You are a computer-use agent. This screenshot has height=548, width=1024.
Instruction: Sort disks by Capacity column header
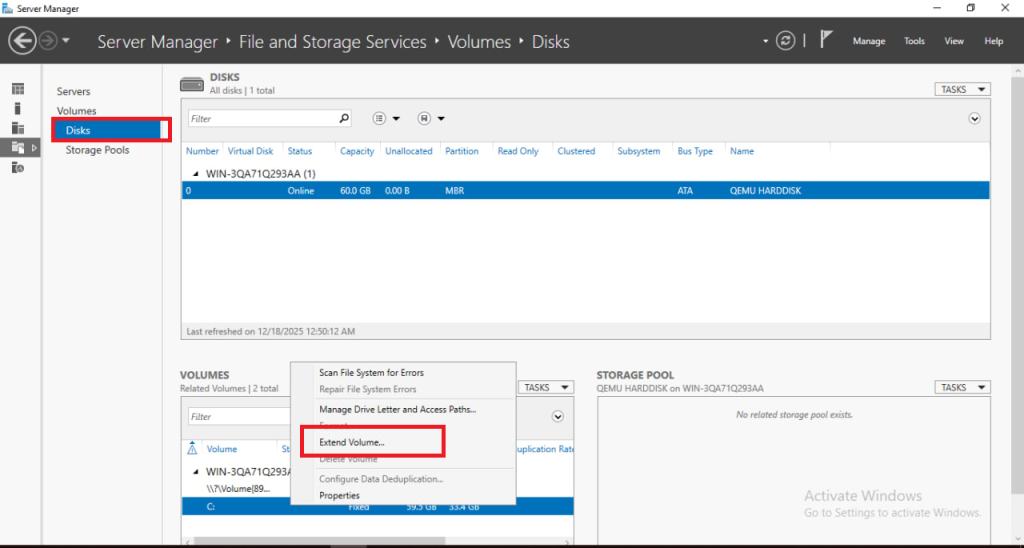357,151
